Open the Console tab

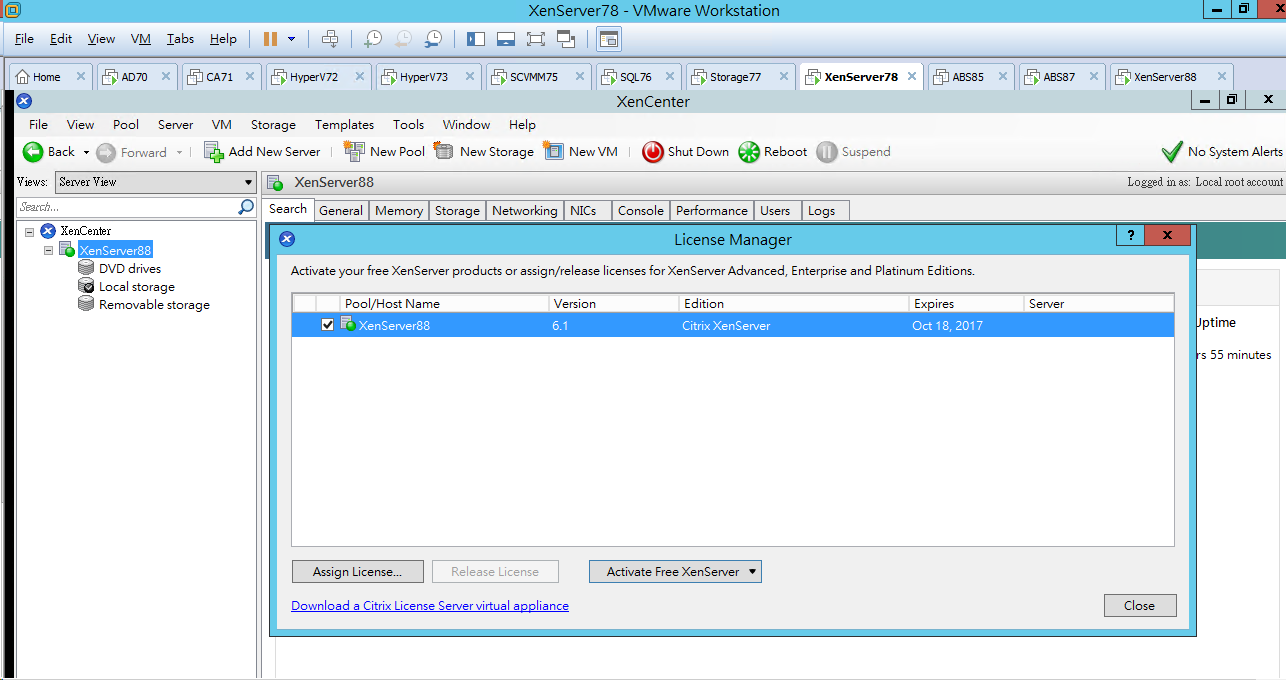click(640, 211)
